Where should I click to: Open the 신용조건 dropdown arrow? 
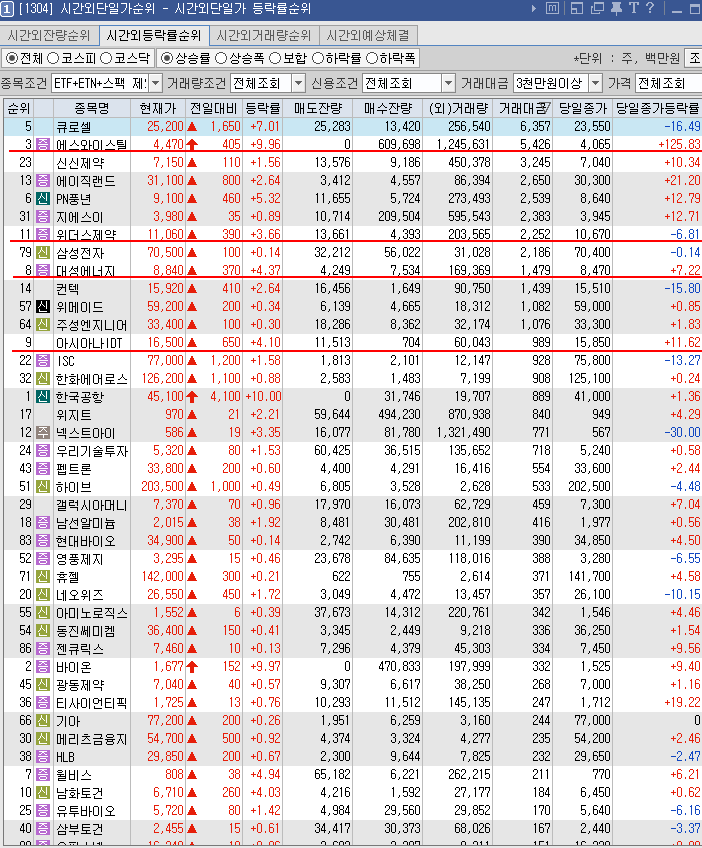click(448, 83)
